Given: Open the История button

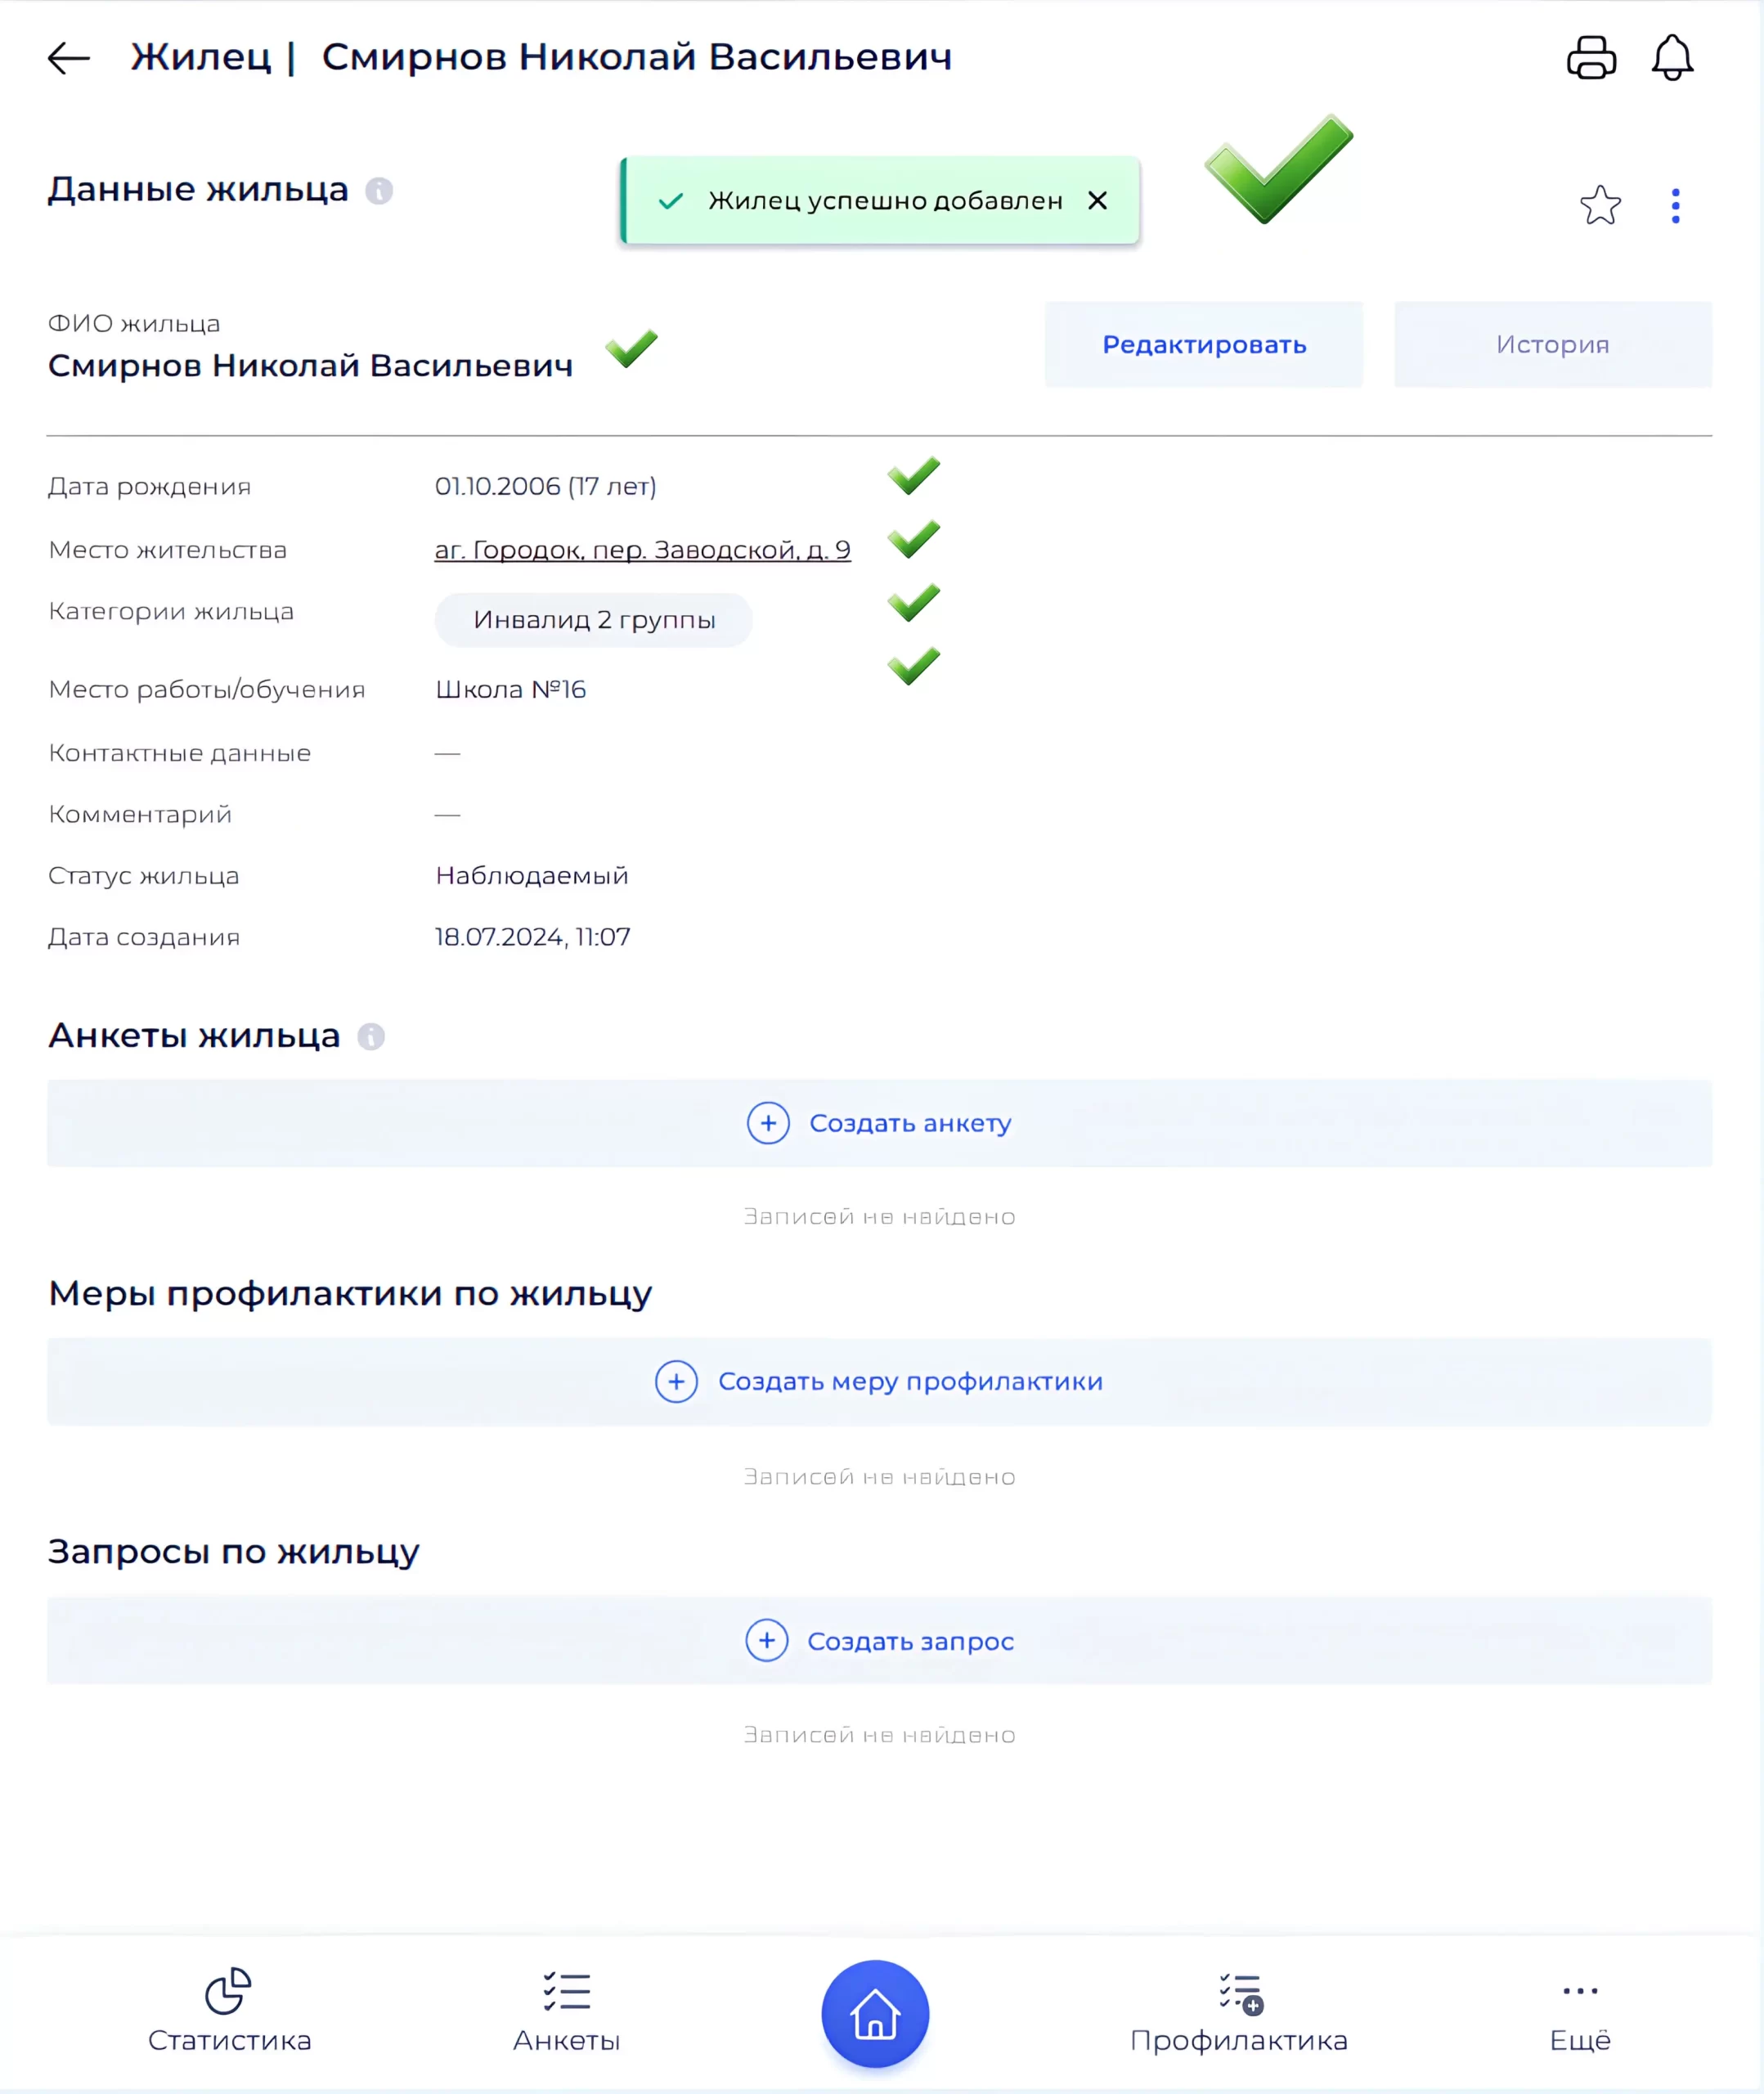Looking at the screenshot, I should click(1552, 344).
